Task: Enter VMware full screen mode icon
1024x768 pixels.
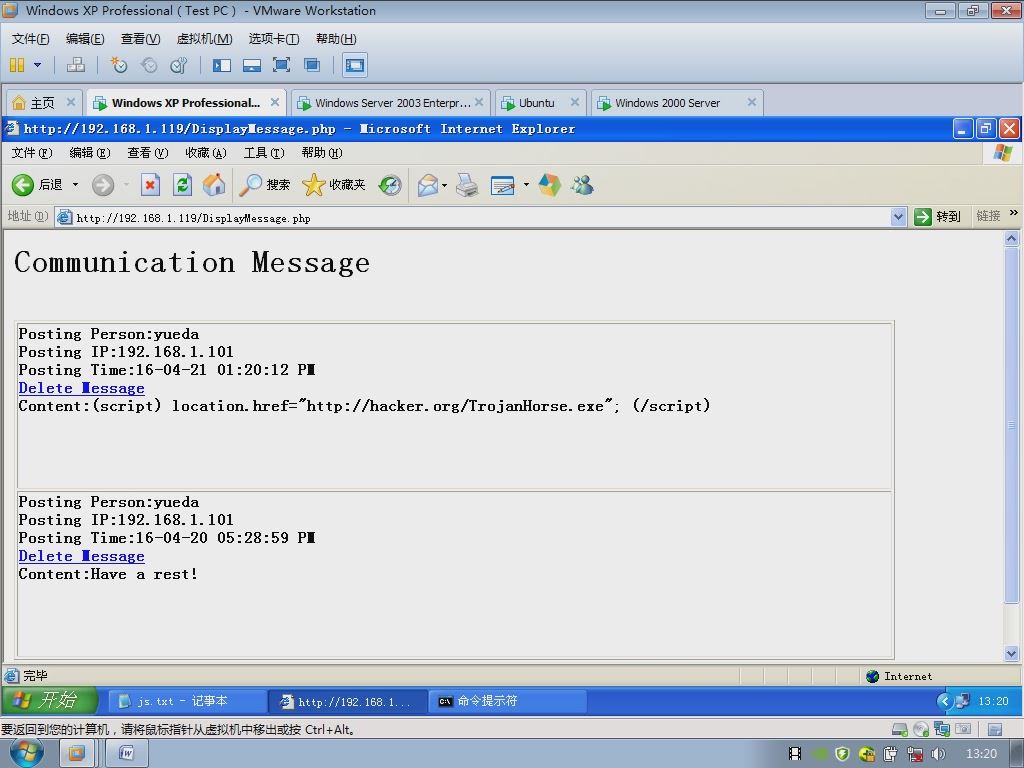Action: tap(281, 65)
